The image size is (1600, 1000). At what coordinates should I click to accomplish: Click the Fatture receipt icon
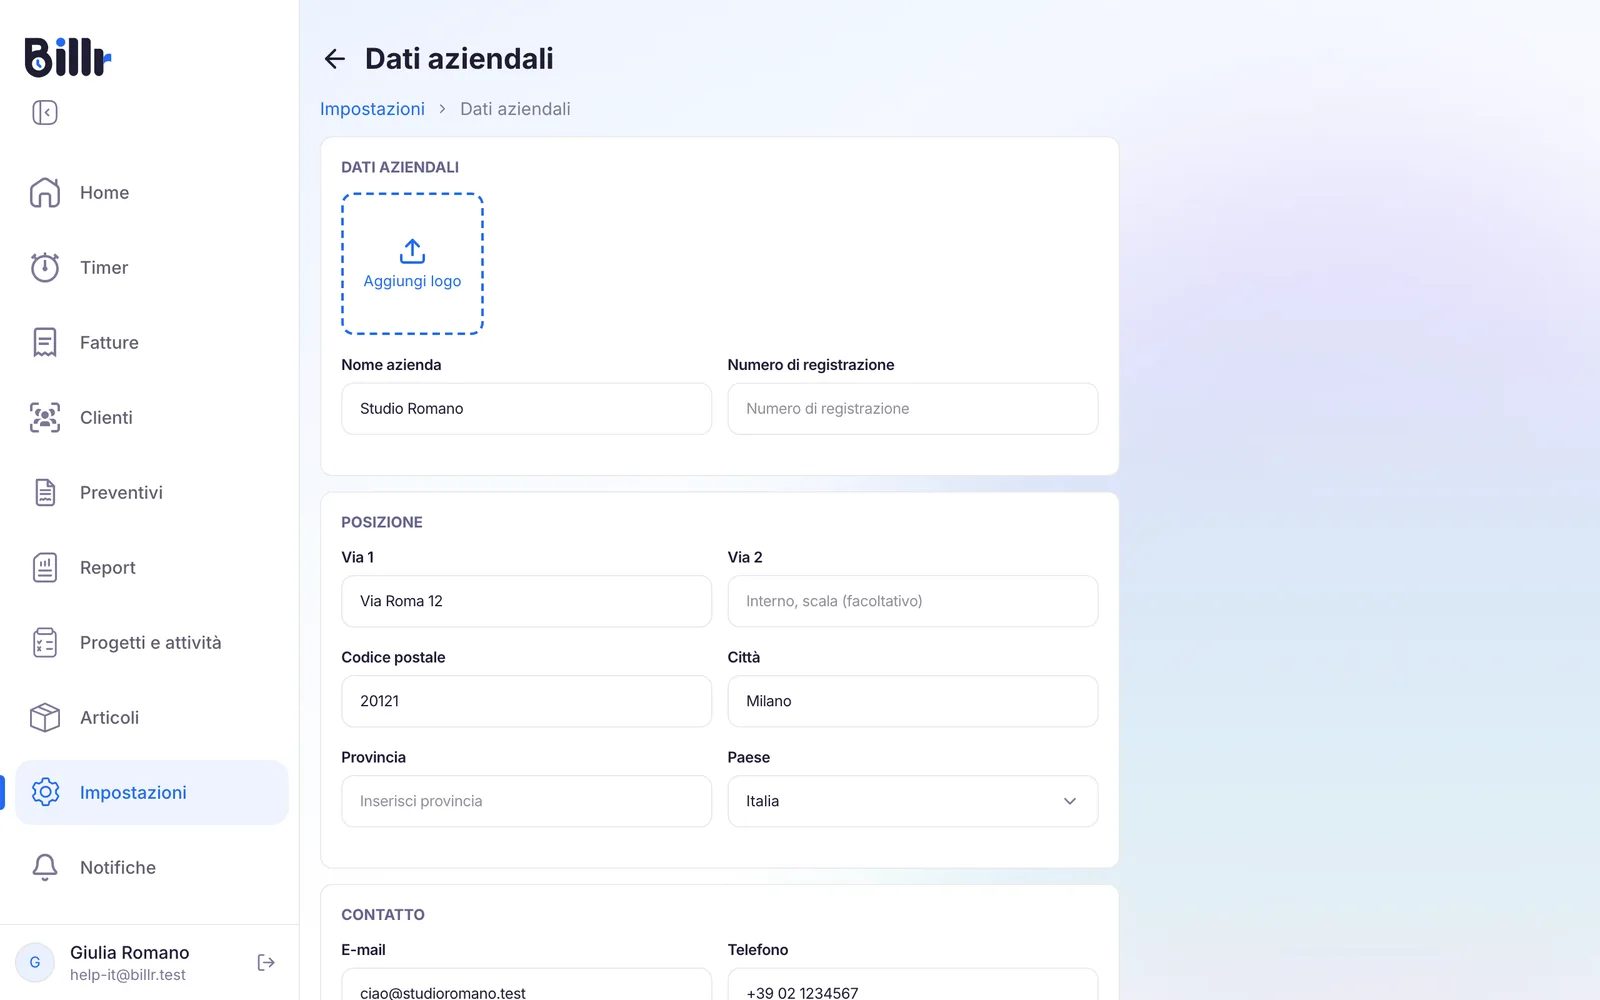[45, 342]
